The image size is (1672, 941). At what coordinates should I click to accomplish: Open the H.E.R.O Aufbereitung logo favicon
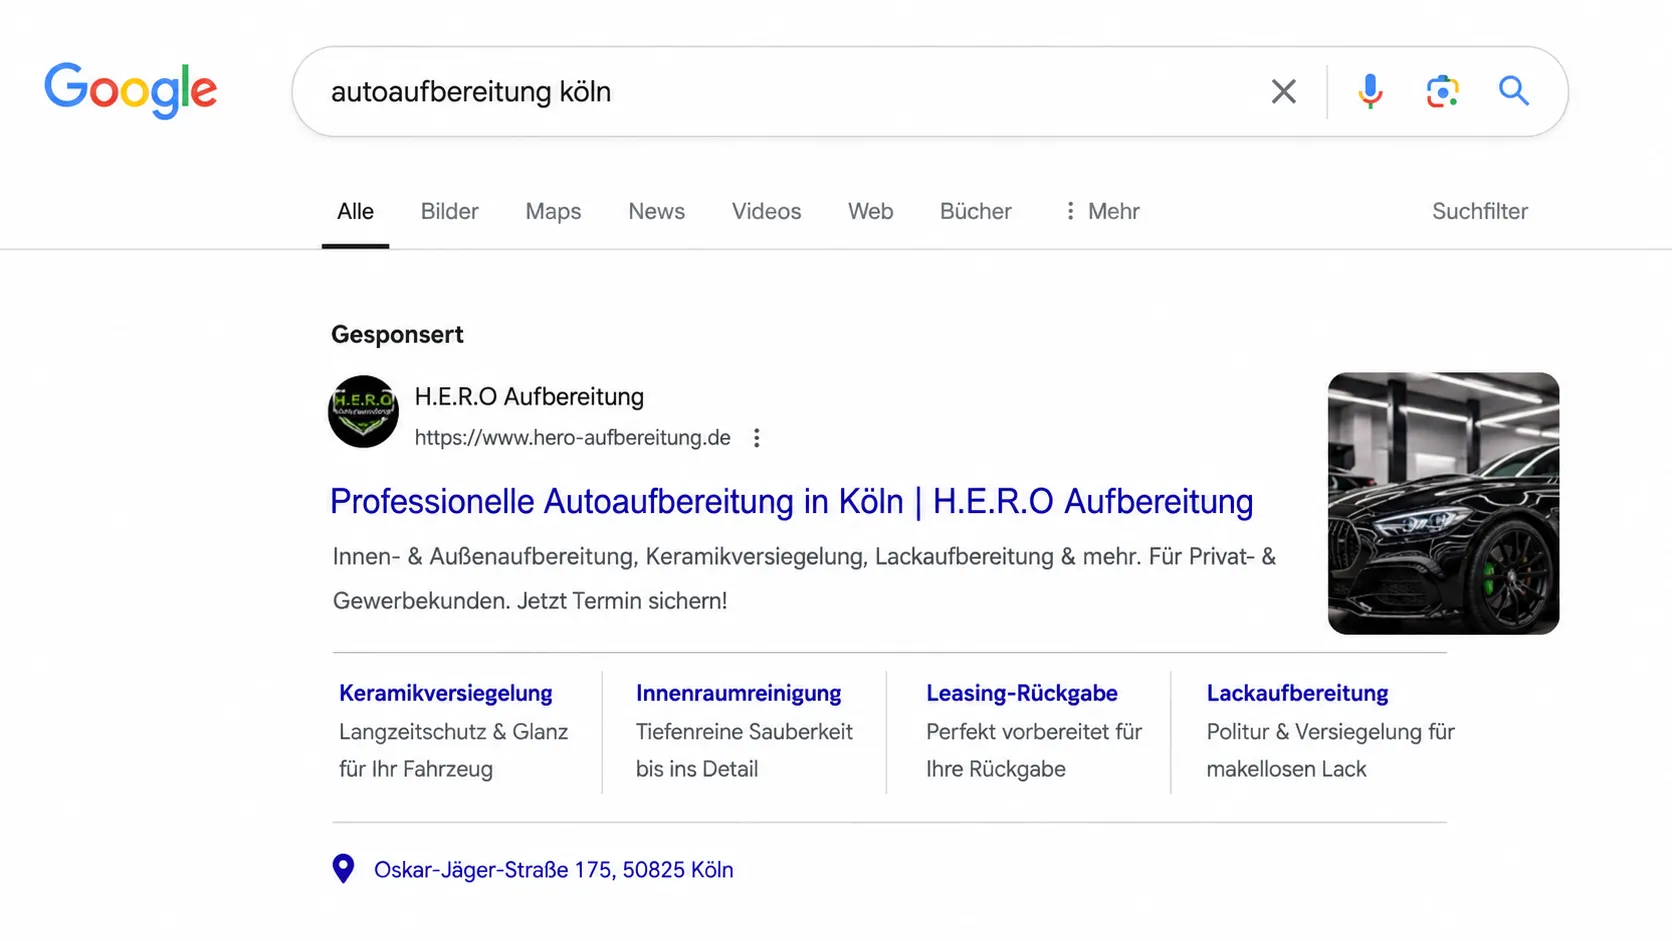pyautogui.click(x=363, y=411)
